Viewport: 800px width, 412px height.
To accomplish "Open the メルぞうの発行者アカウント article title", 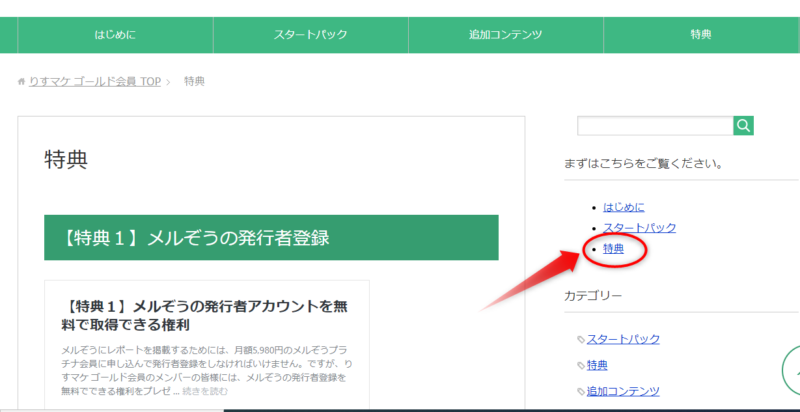I will pos(205,316).
